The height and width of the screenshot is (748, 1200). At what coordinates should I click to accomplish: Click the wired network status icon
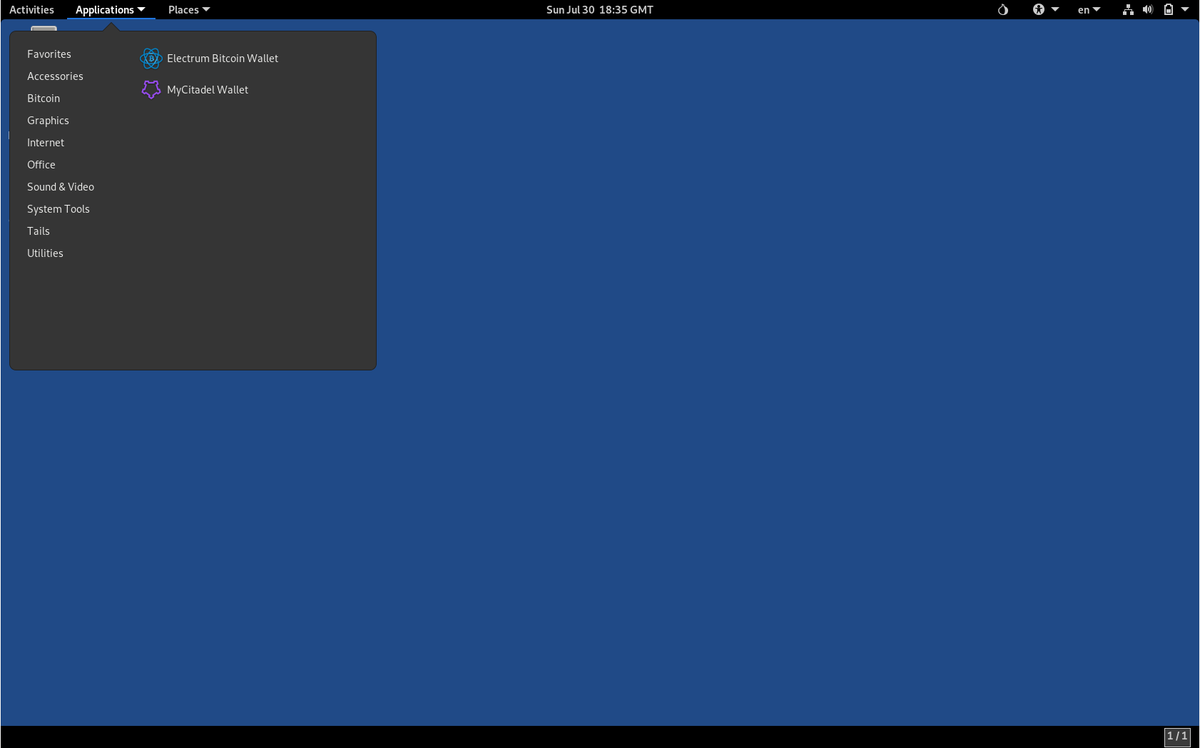click(1128, 10)
